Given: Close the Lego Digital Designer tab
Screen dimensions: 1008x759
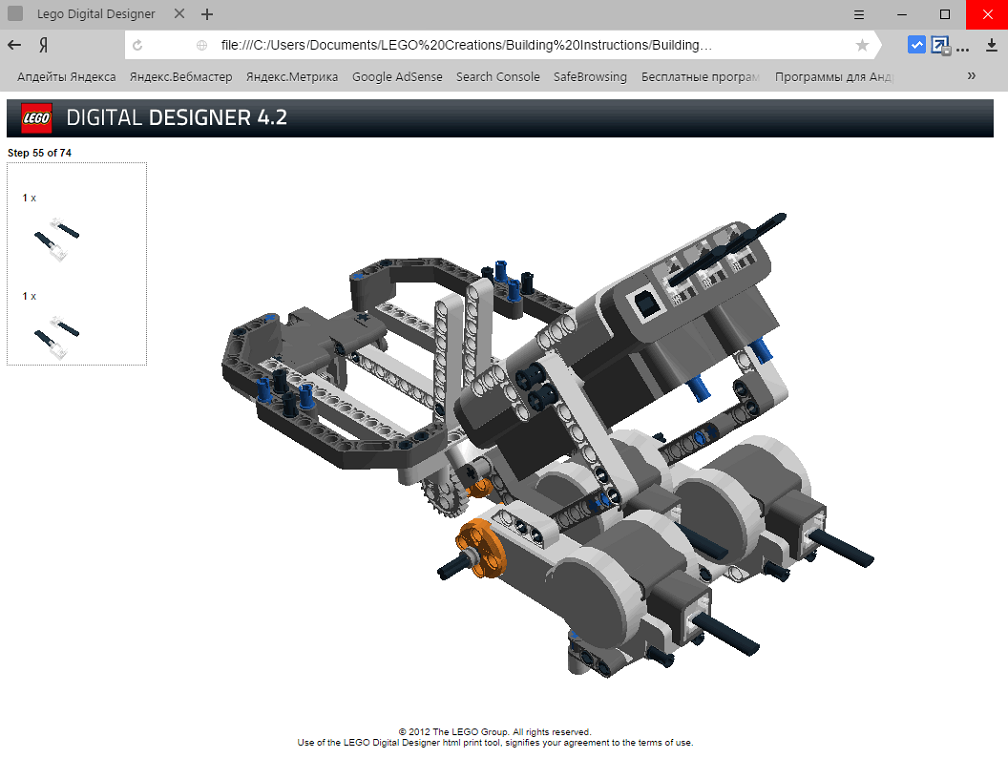Looking at the screenshot, I should pyautogui.click(x=179, y=13).
